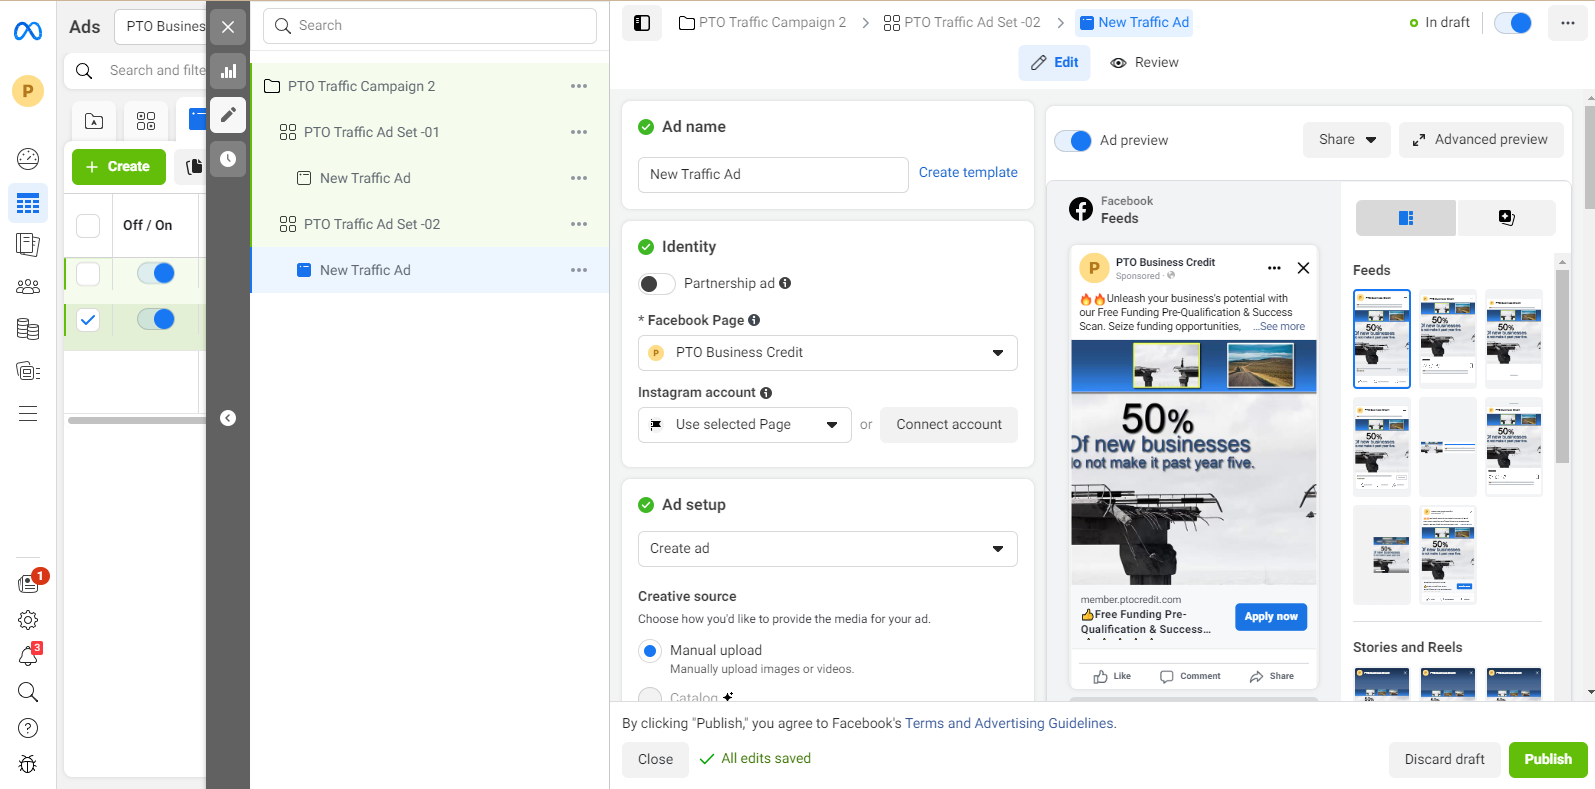The image size is (1595, 789).
Task: Open the Ad sets grid icon tab
Action: (146, 121)
